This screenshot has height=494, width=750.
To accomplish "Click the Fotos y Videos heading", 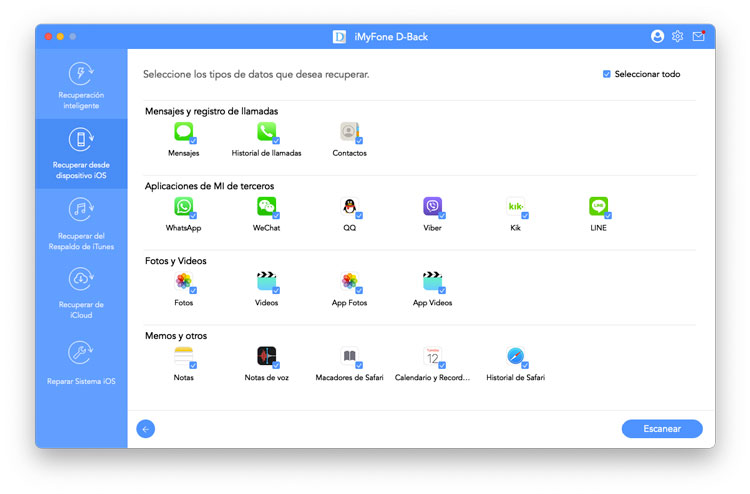I will [176, 261].
